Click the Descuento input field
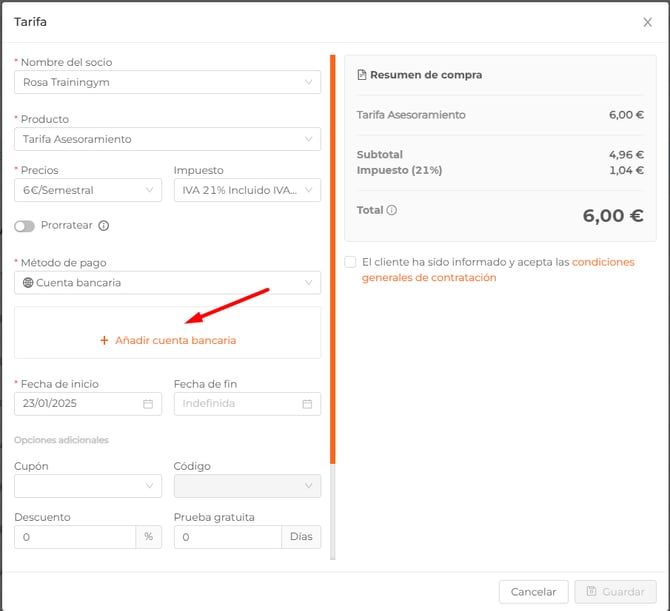 [x=75, y=537]
